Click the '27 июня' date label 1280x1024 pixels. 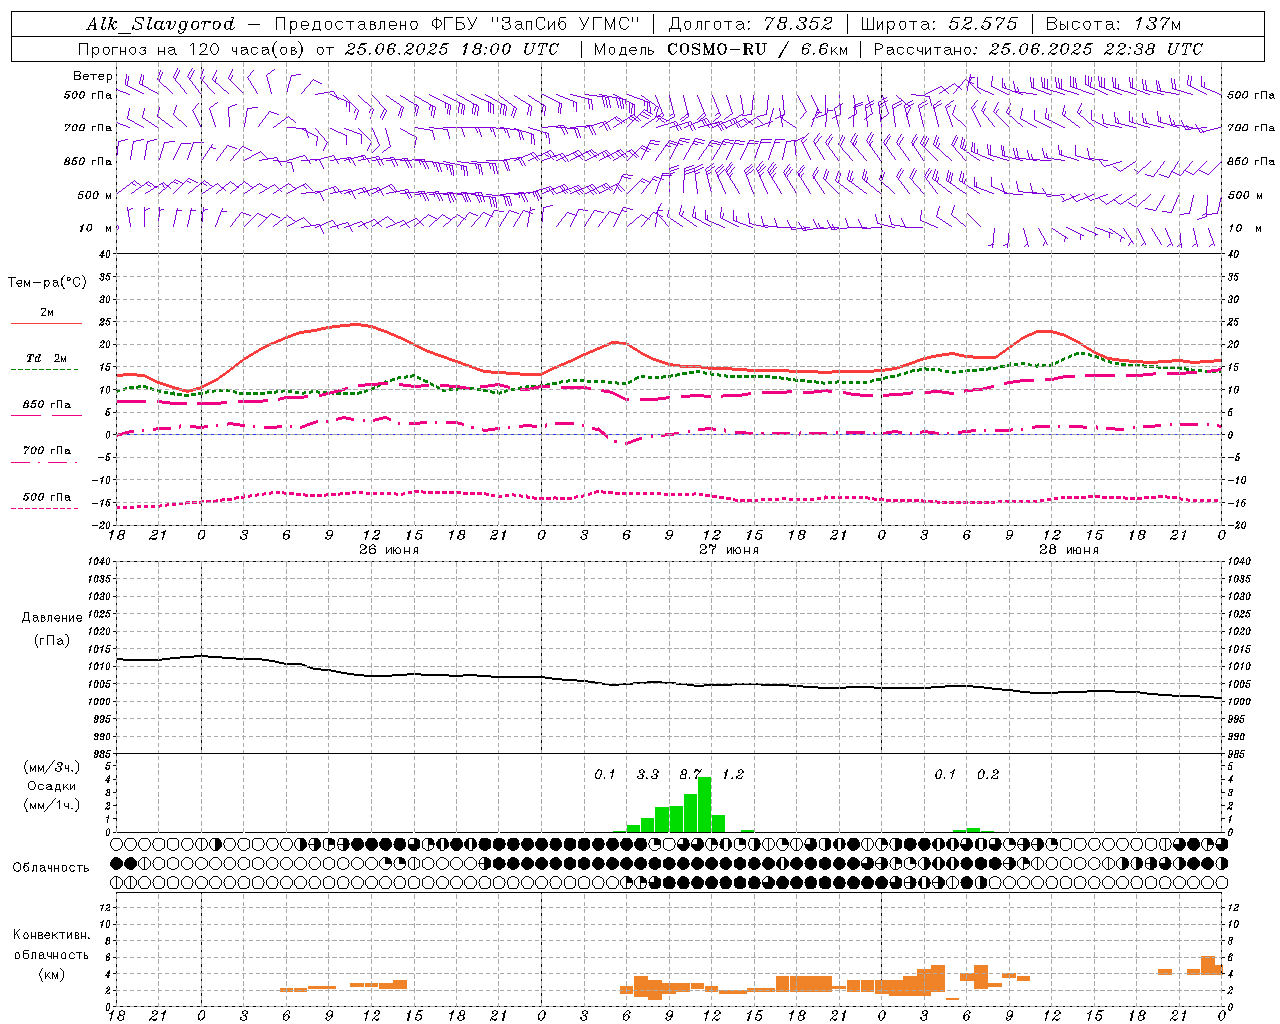coord(728,549)
